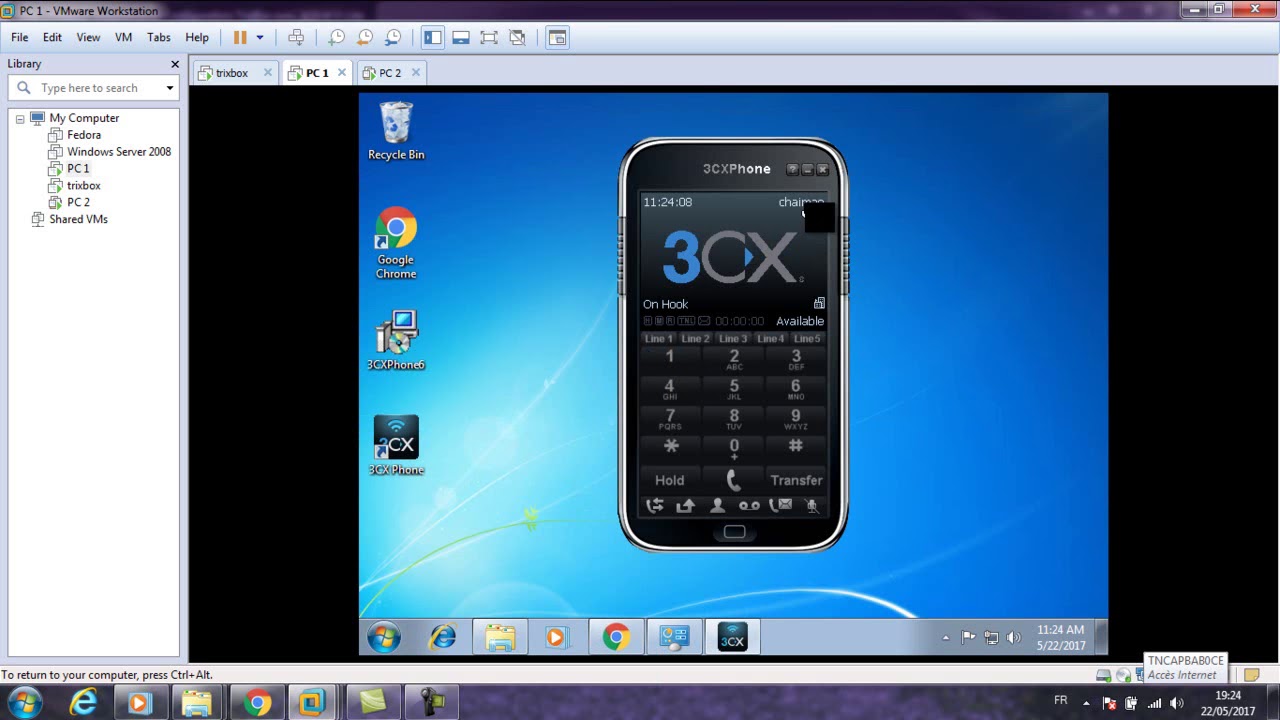Select Line5 on 3CXPhone

tap(807, 339)
